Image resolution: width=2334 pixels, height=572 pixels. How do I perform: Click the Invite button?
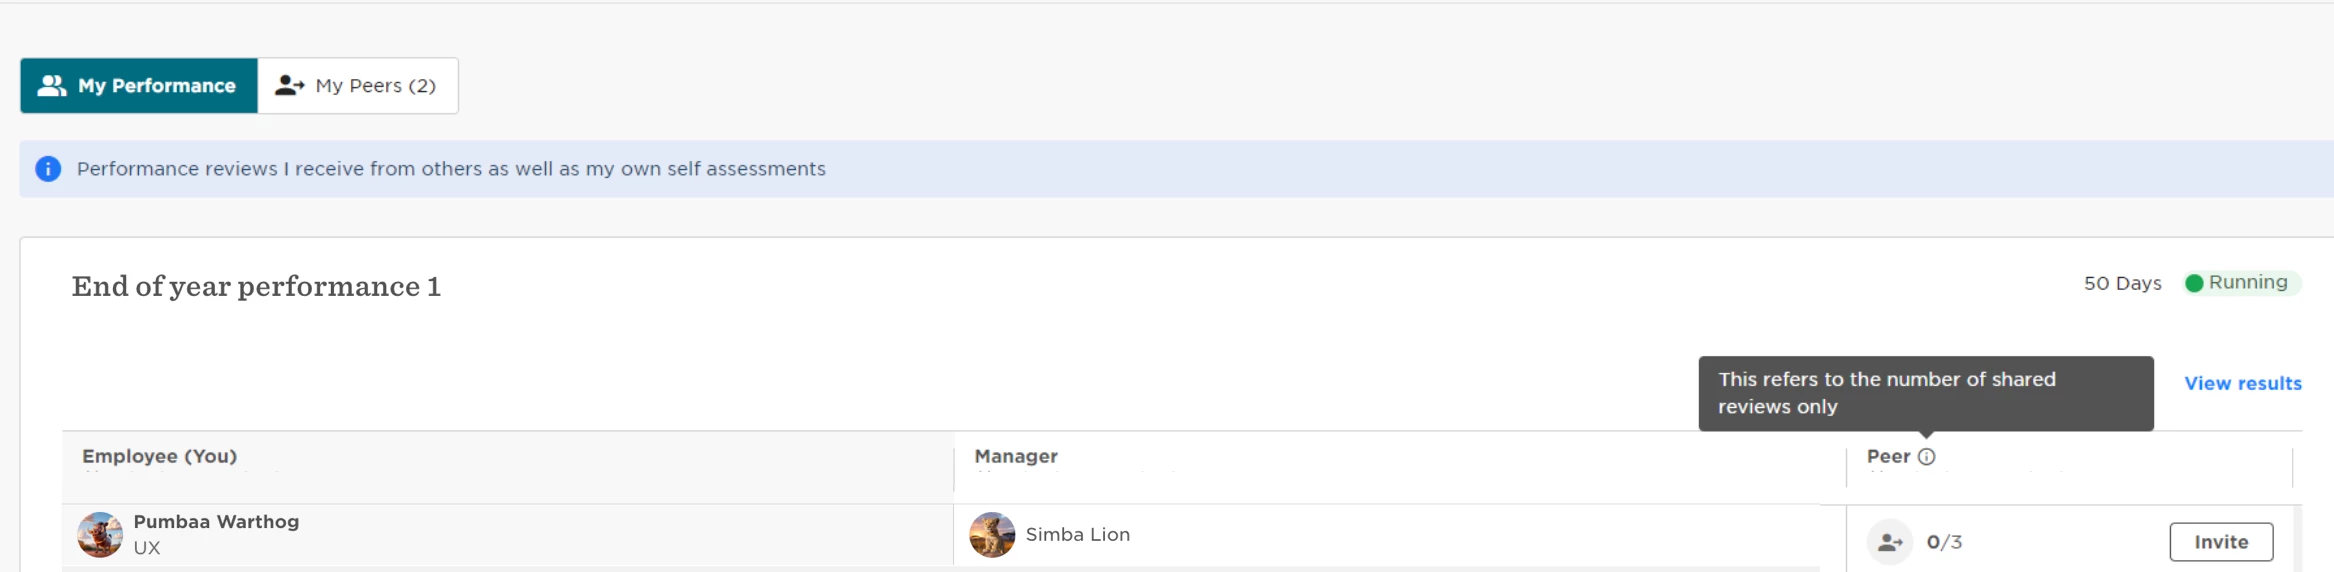(2221, 542)
